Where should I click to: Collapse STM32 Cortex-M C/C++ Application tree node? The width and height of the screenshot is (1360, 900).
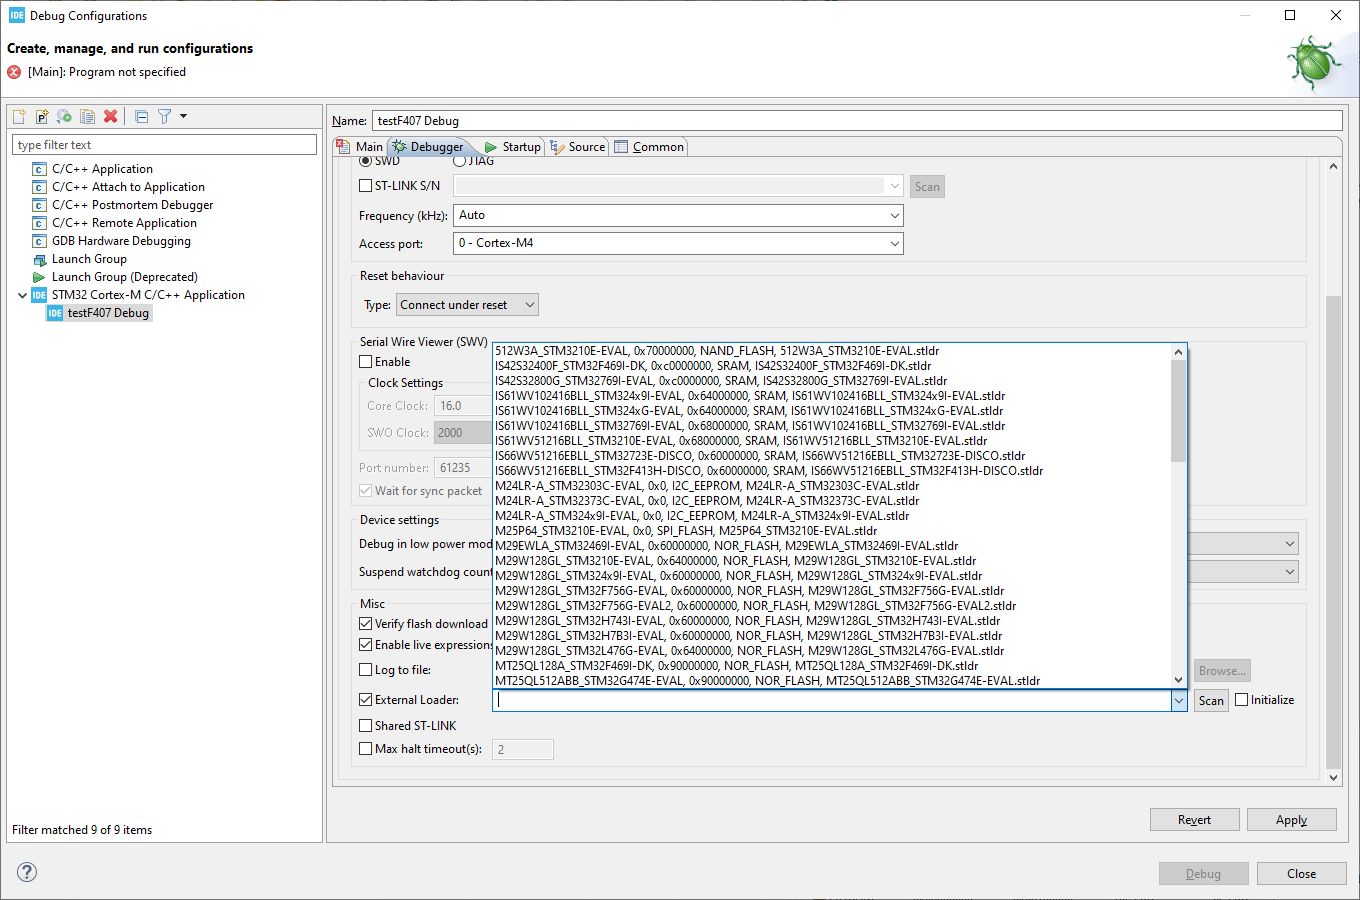22,295
